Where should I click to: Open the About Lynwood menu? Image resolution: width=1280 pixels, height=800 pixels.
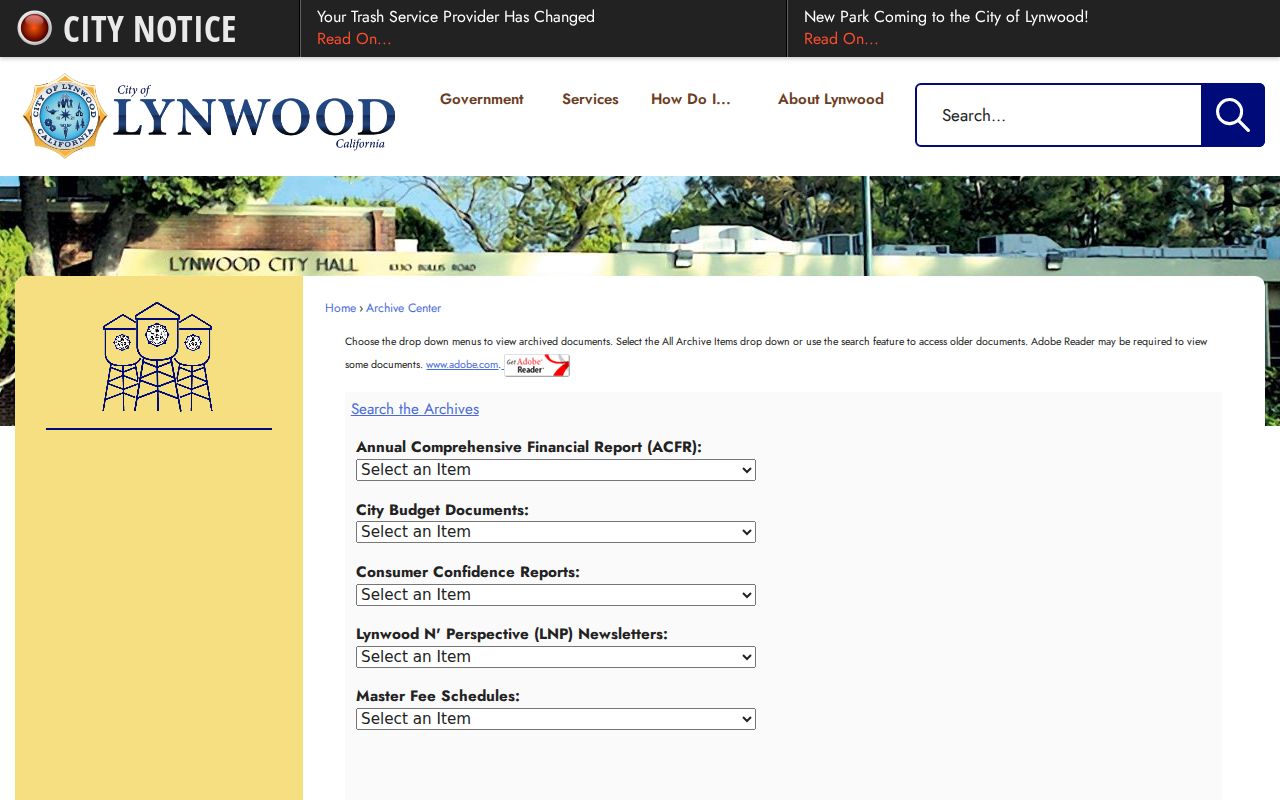tap(831, 99)
